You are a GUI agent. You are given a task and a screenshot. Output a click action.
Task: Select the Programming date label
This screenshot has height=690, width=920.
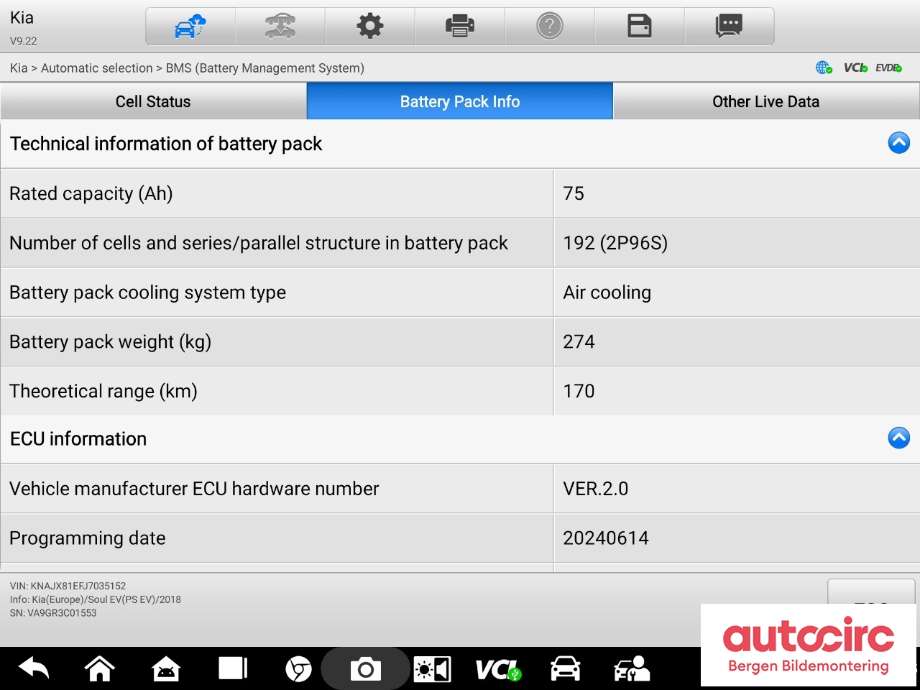pos(87,538)
